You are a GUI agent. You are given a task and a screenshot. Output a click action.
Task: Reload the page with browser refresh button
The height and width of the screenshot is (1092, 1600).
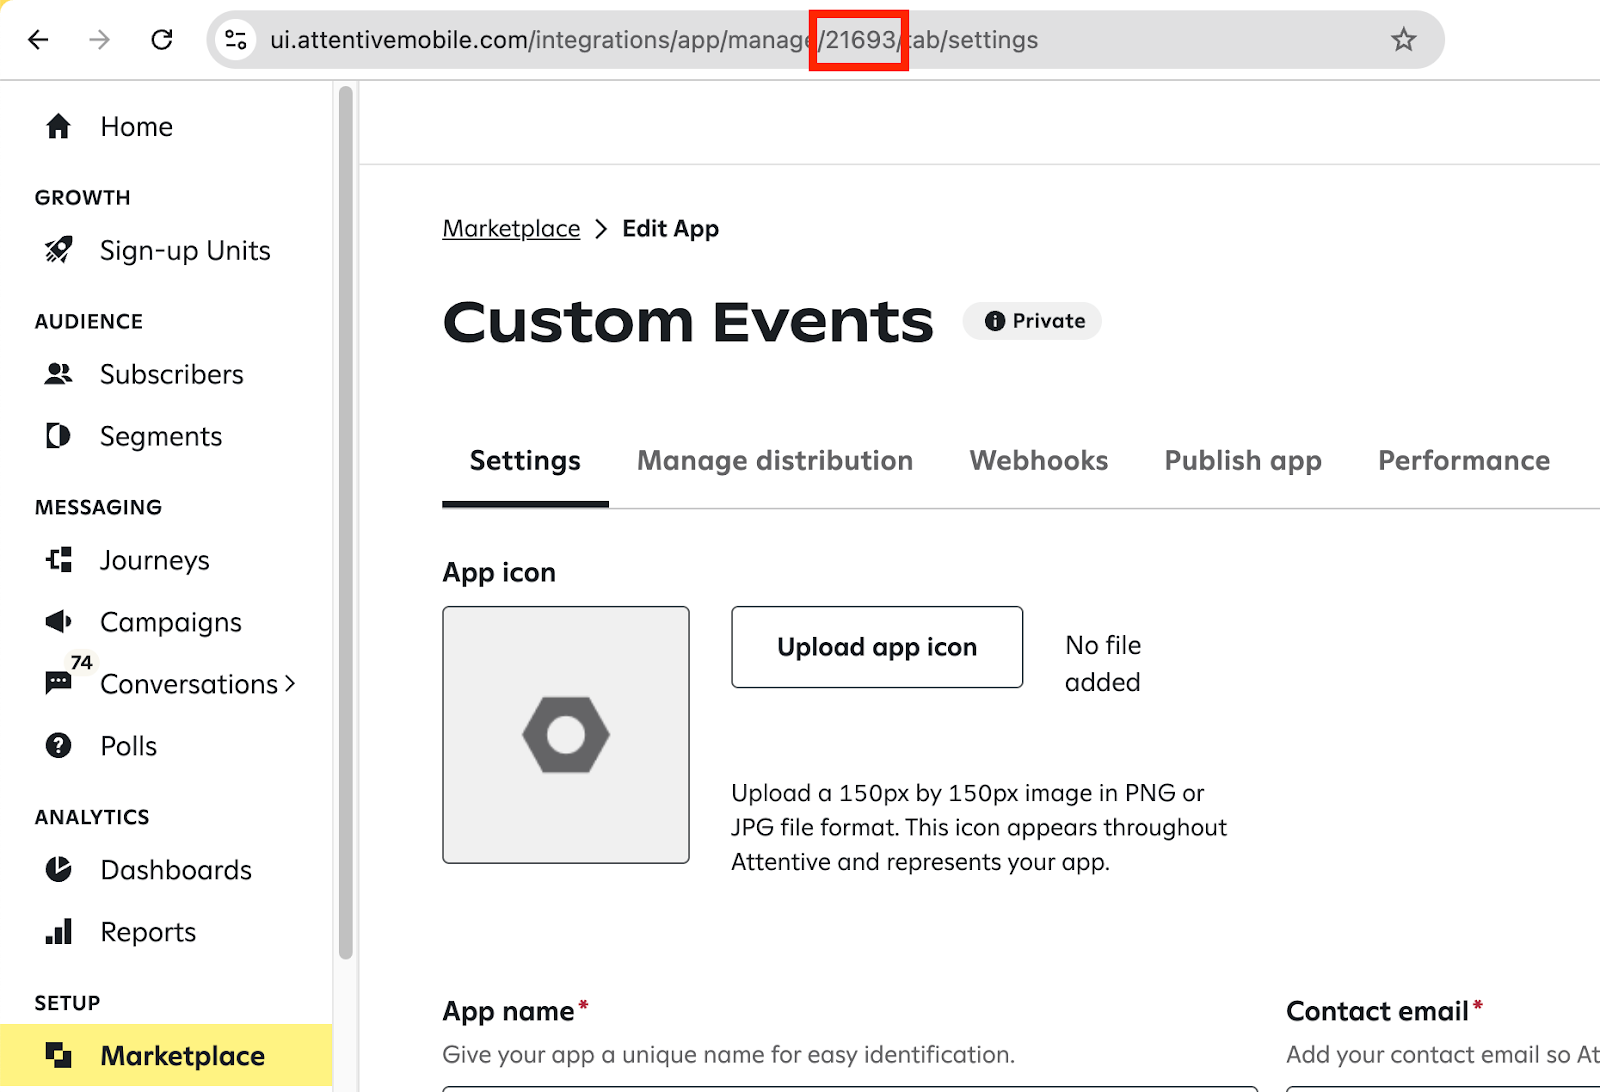[x=162, y=40]
